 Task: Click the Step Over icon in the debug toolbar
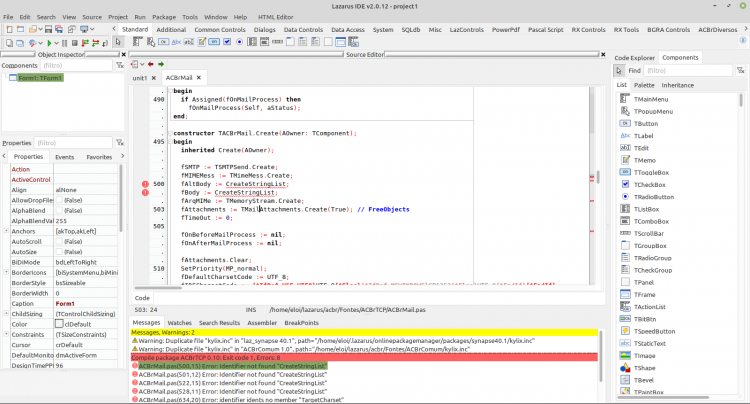point(96,43)
